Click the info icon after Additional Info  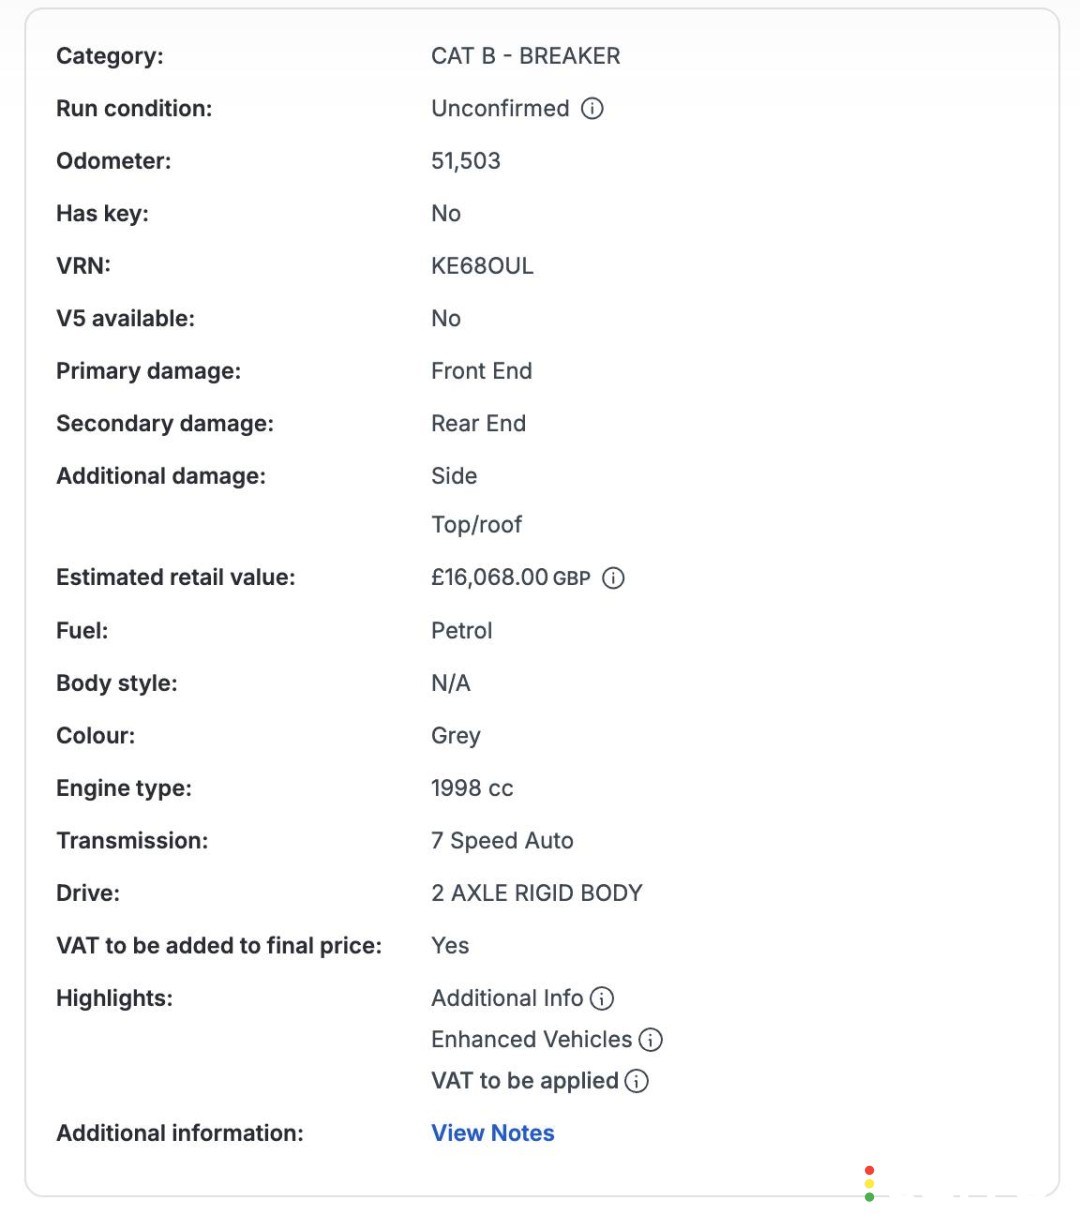(x=602, y=998)
